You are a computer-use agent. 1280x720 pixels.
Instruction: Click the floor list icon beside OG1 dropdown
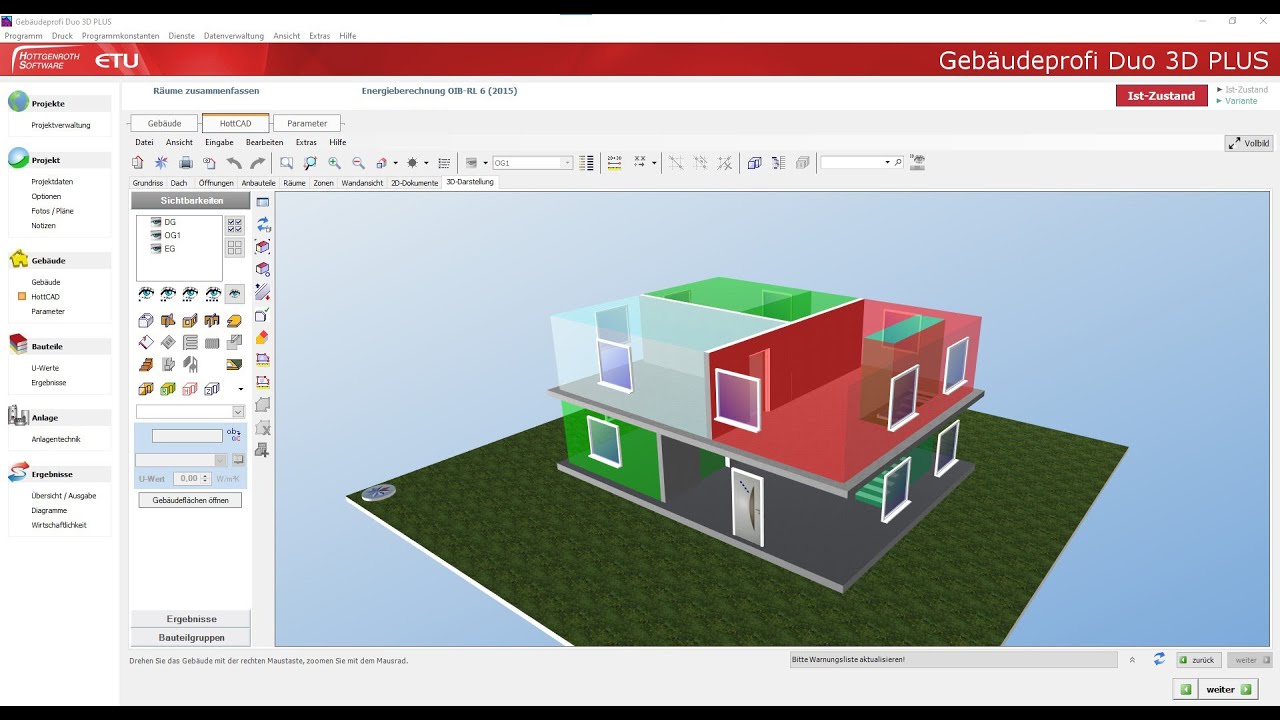pyautogui.click(x=587, y=163)
